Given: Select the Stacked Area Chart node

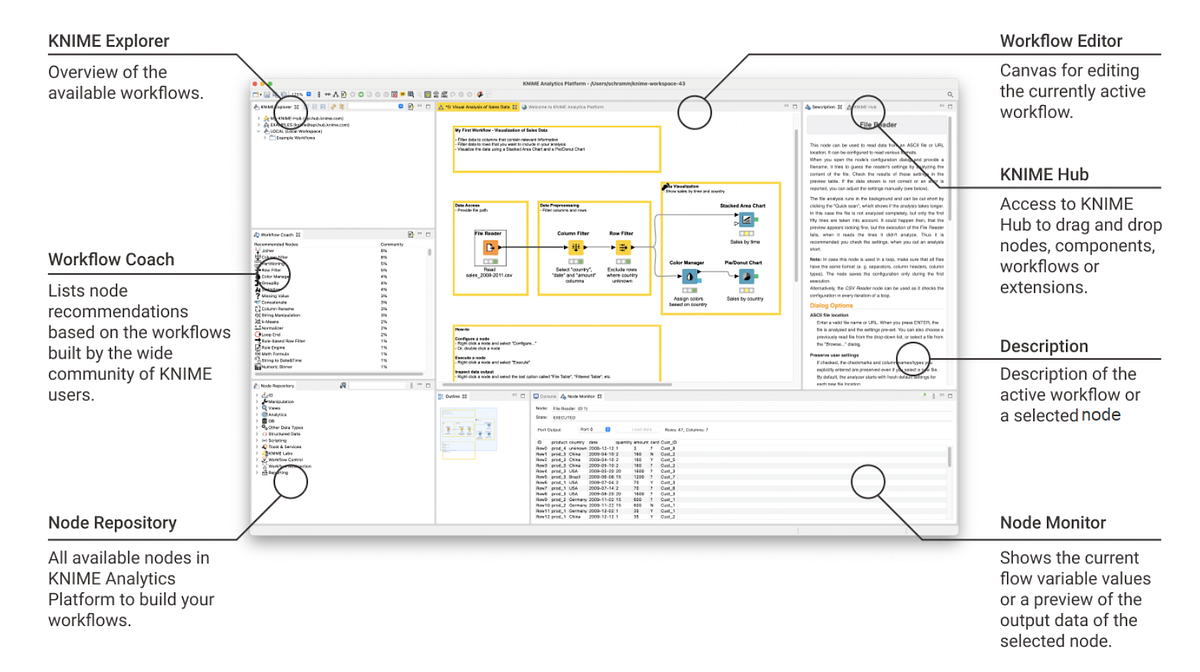Looking at the screenshot, I should coord(746,218).
